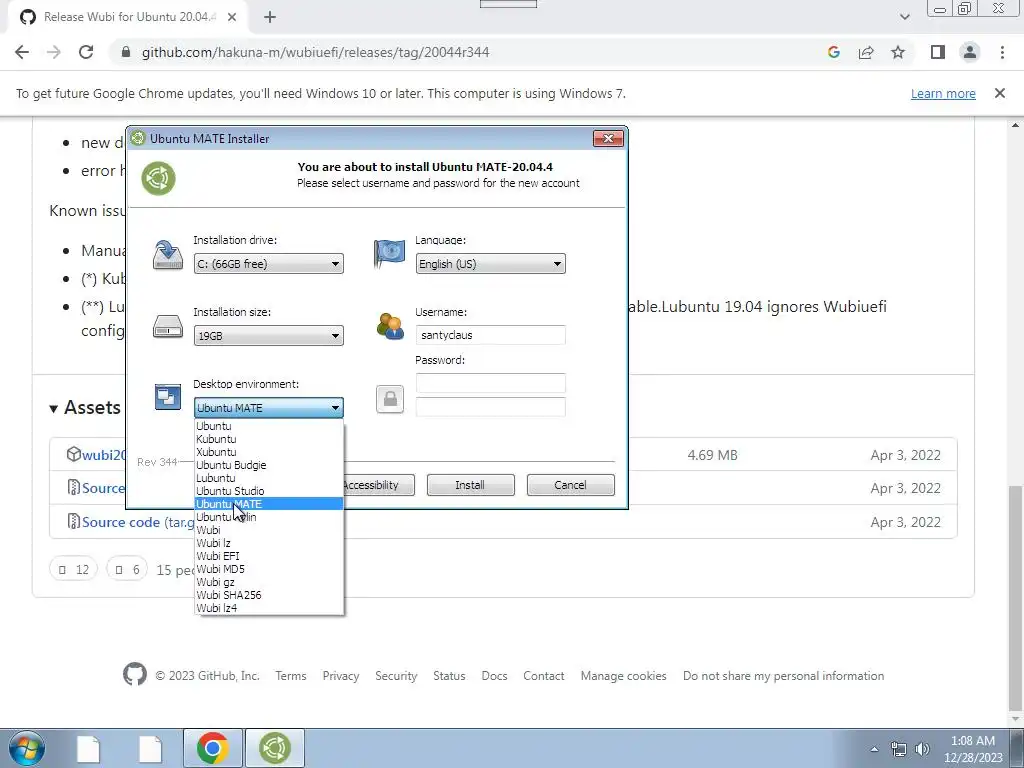Click the address bar URL
The height and width of the screenshot is (768, 1024).
tap(315, 52)
